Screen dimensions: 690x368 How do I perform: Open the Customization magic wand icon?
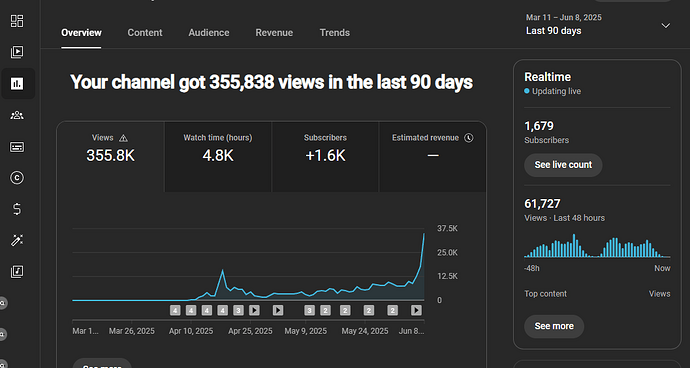pyautogui.click(x=17, y=240)
